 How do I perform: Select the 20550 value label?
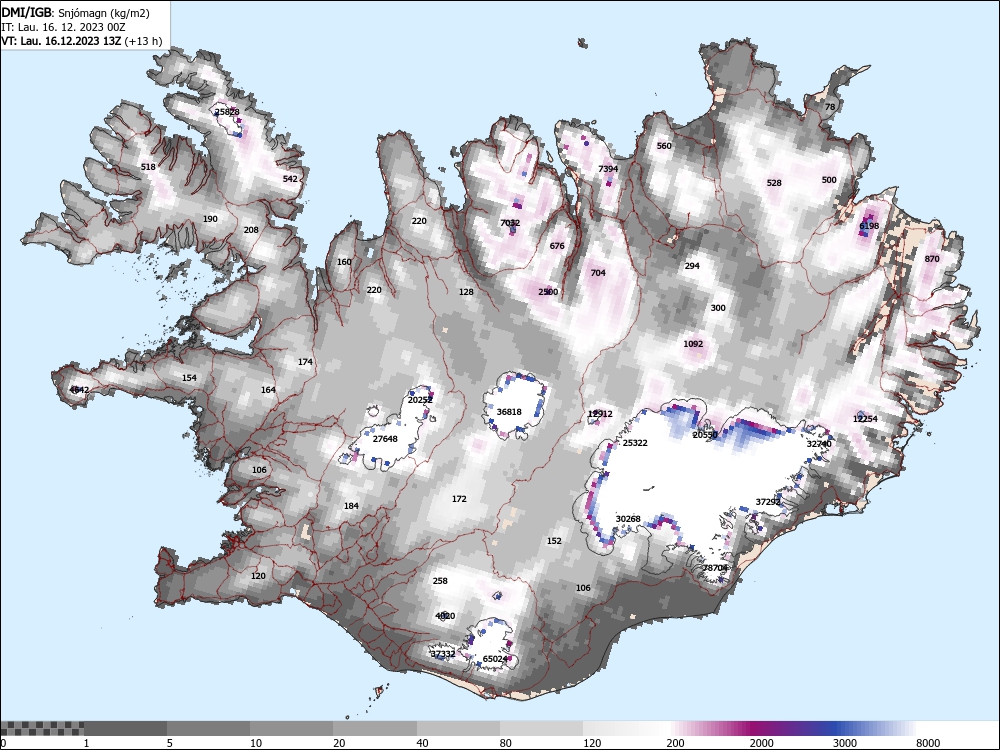tap(705, 435)
